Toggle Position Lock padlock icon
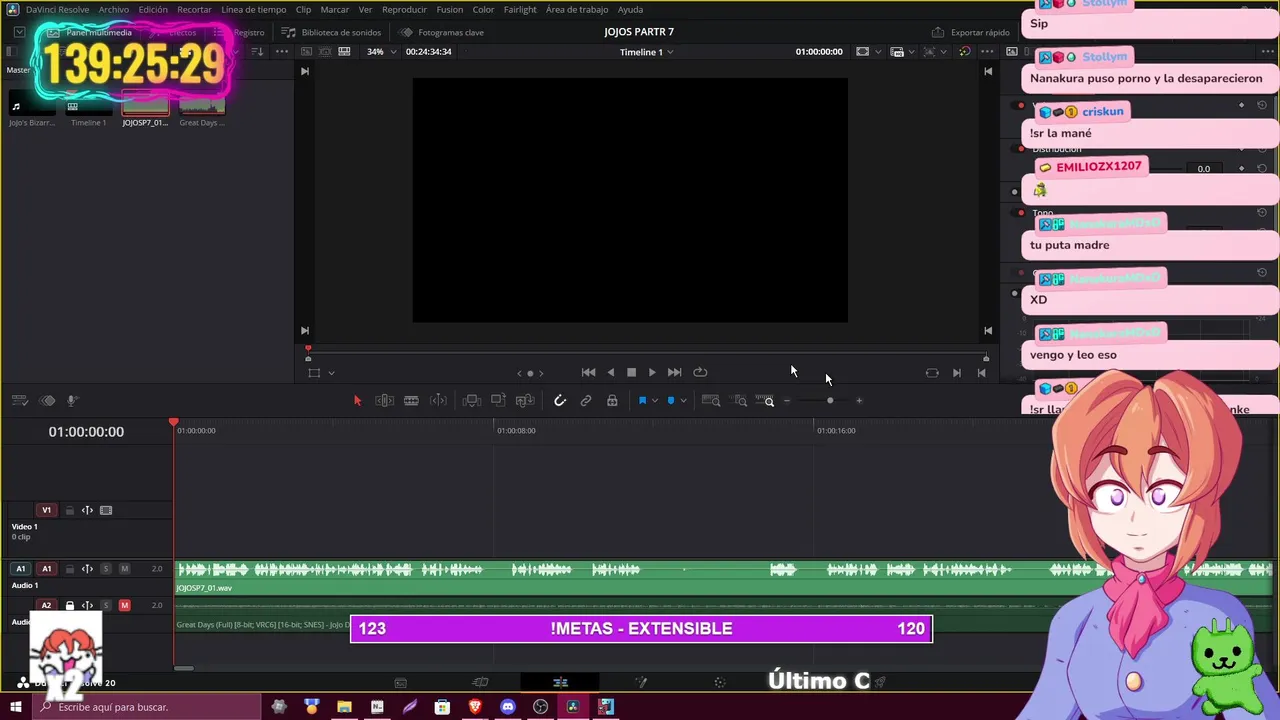This screenshot has width=1280, height=720. pos(612,401)
